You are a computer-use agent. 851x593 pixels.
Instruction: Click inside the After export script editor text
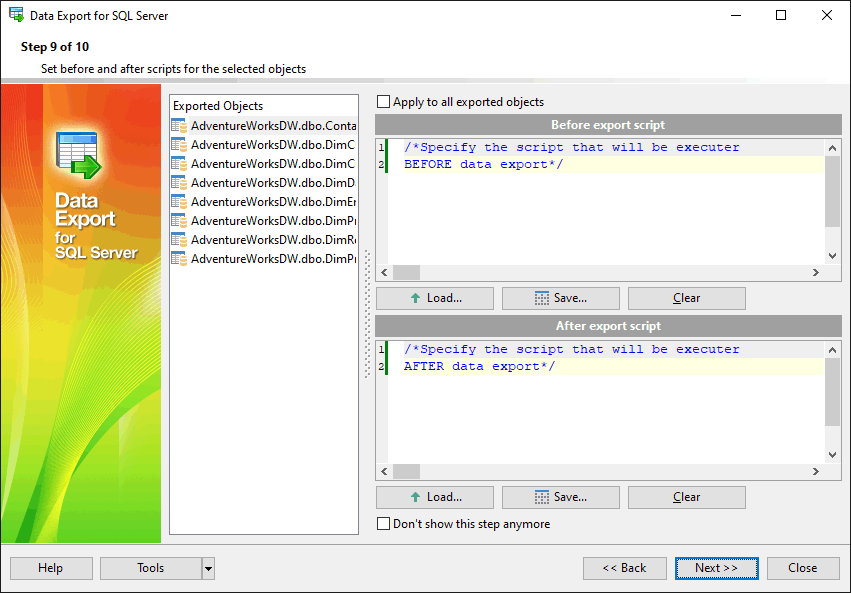pyautogui.click(x=600, y=410)
